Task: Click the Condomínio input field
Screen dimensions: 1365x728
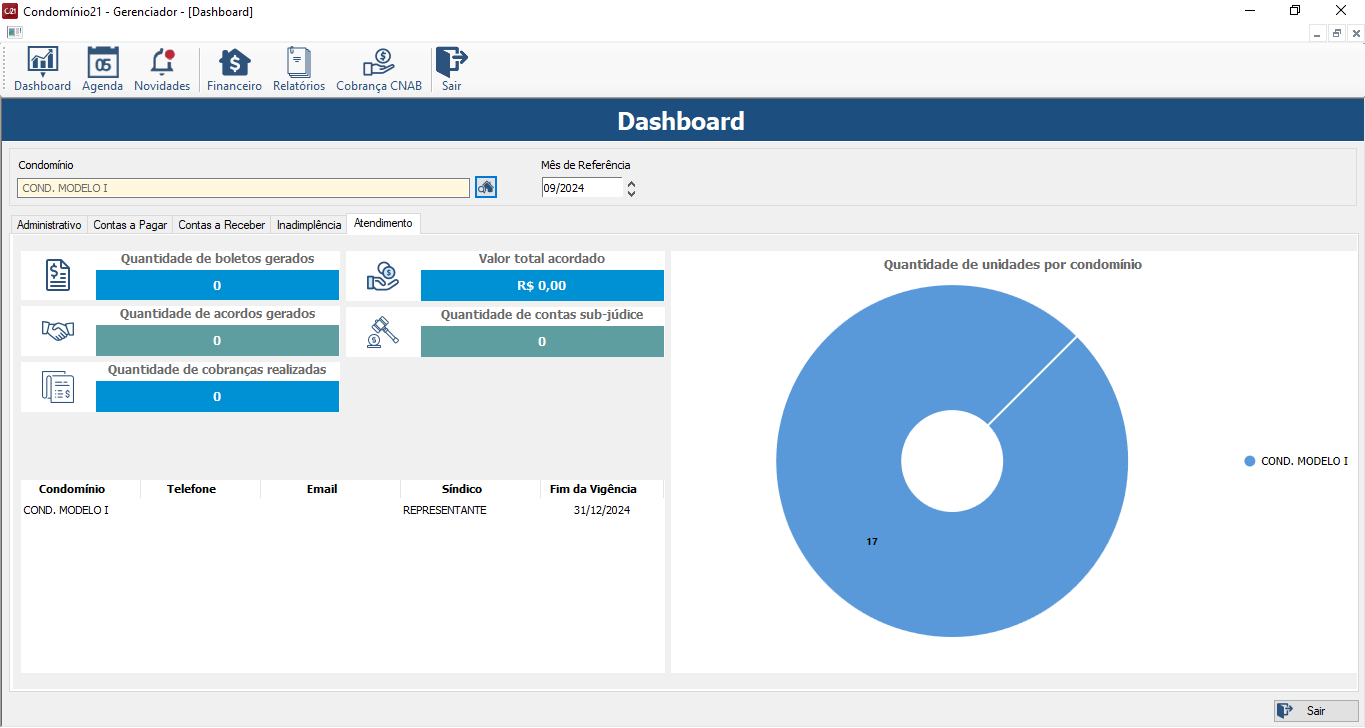Action: 243,188
